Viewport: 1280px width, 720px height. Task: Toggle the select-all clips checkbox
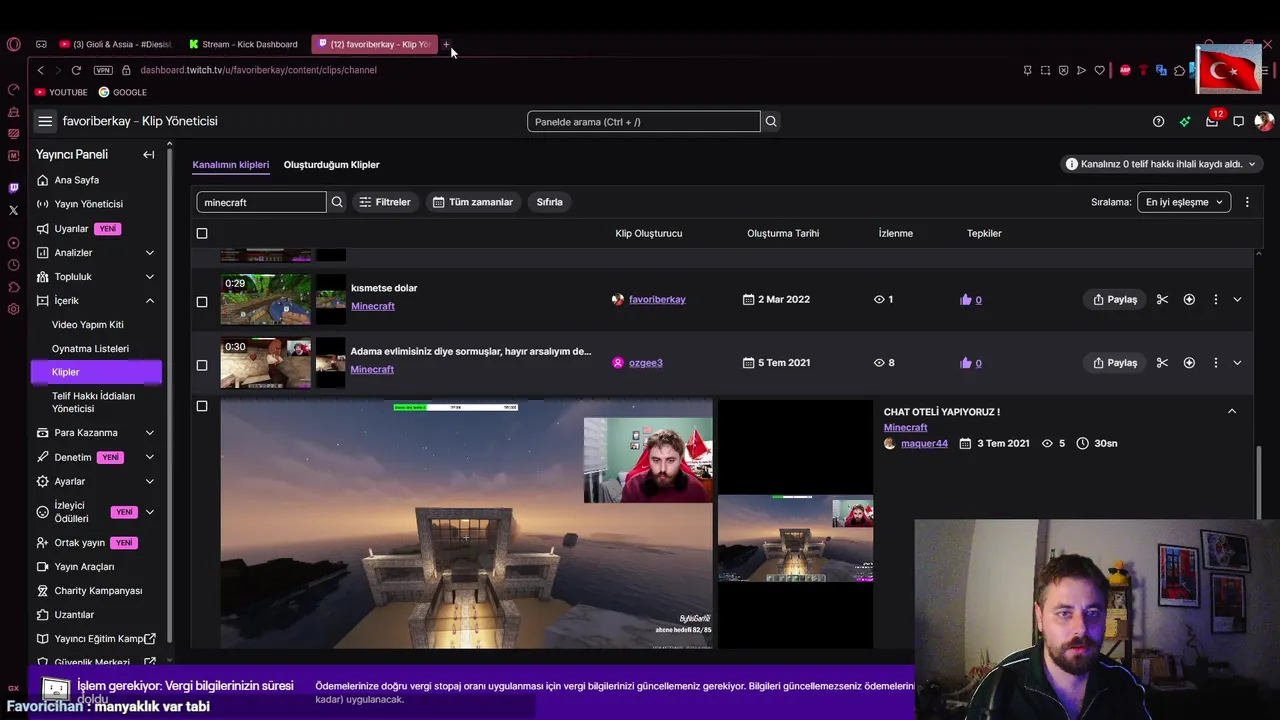(x=202, y=233)
